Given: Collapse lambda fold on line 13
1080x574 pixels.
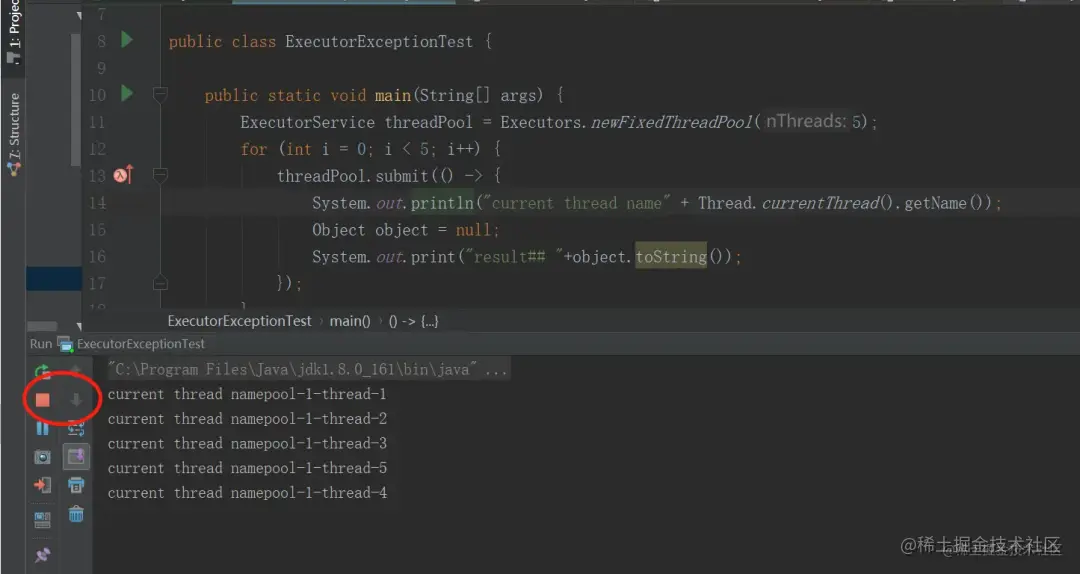Looking at the screenshot, I should pos(160,175).
